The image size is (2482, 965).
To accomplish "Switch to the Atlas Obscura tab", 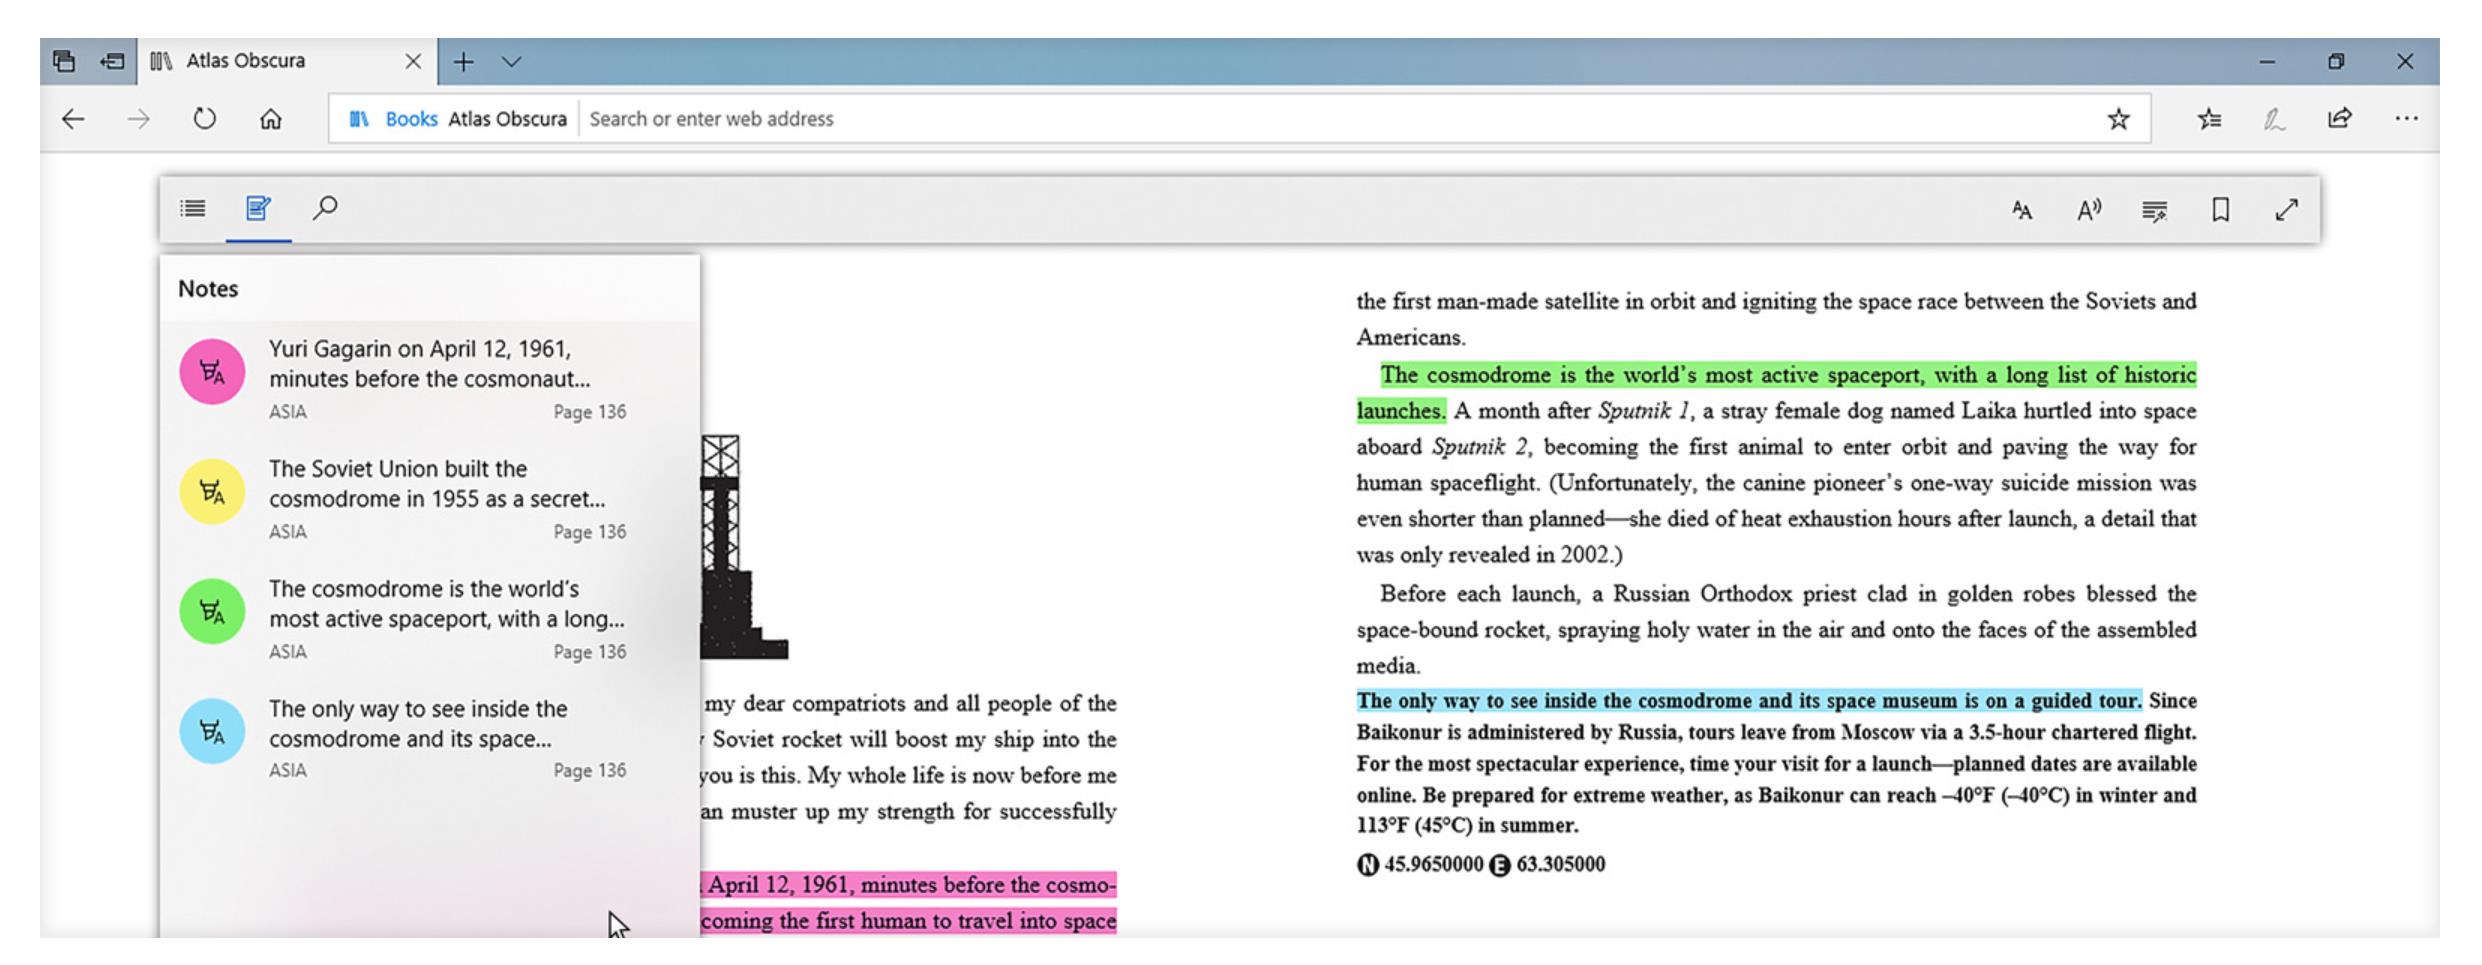I will (288, 61).
